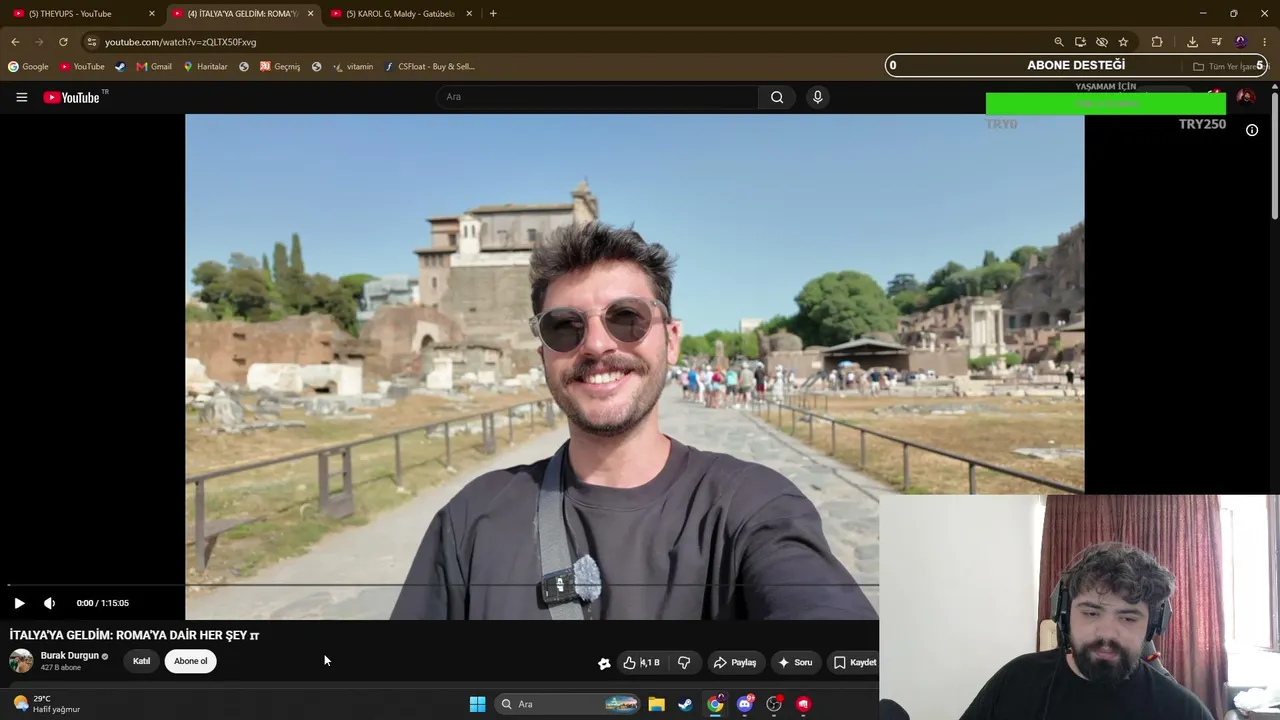
Task: Seek on the video progress bar
Action: pos(444,585)
